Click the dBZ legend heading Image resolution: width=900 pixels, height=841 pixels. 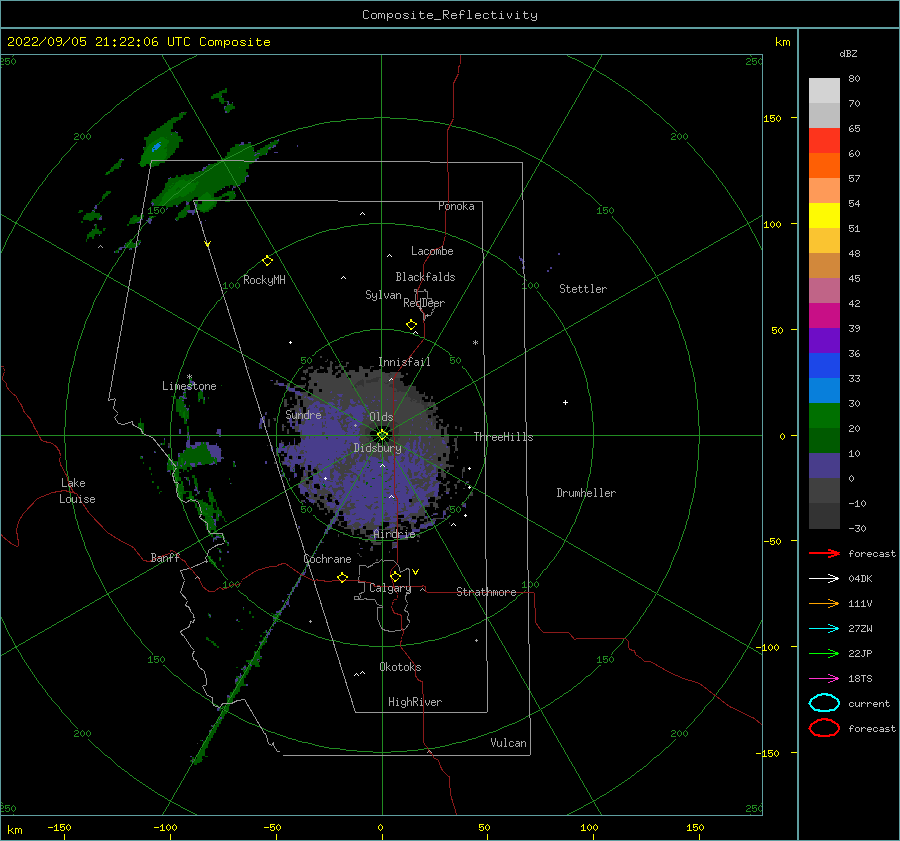(848, 53)
